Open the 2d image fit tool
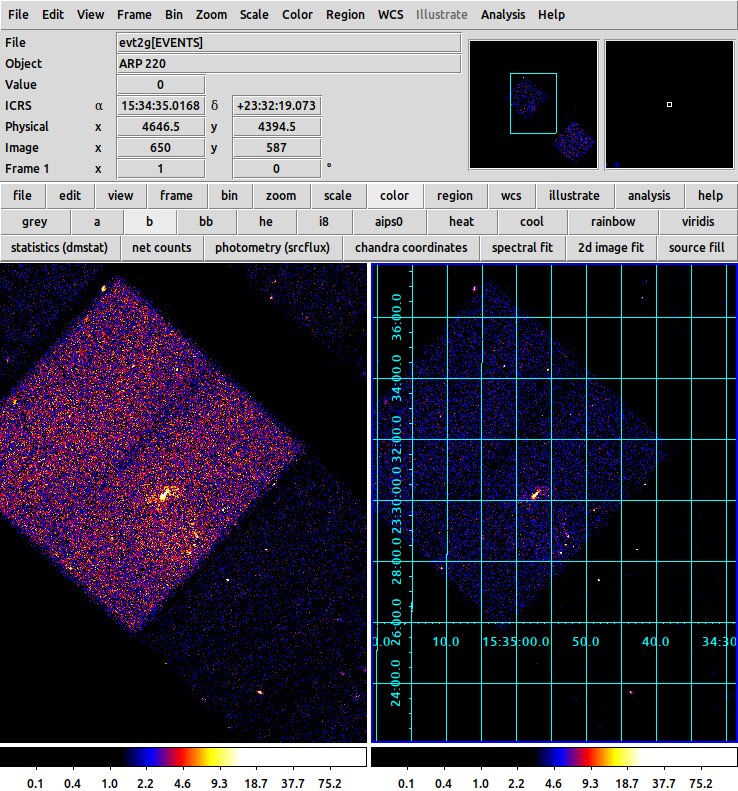738x791 pixels. pyautogui.click(x=611, y=248)
